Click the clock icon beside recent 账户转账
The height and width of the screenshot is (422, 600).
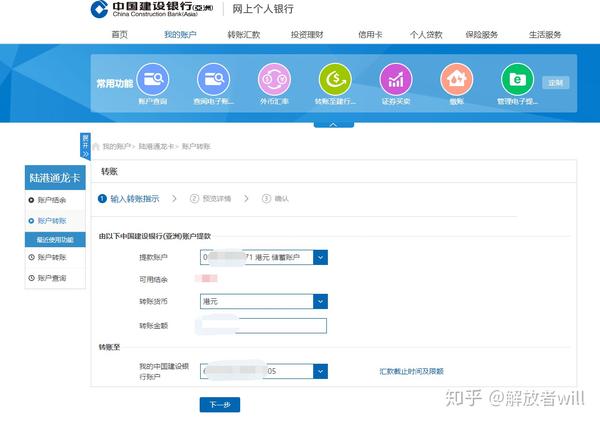[31, 257]
